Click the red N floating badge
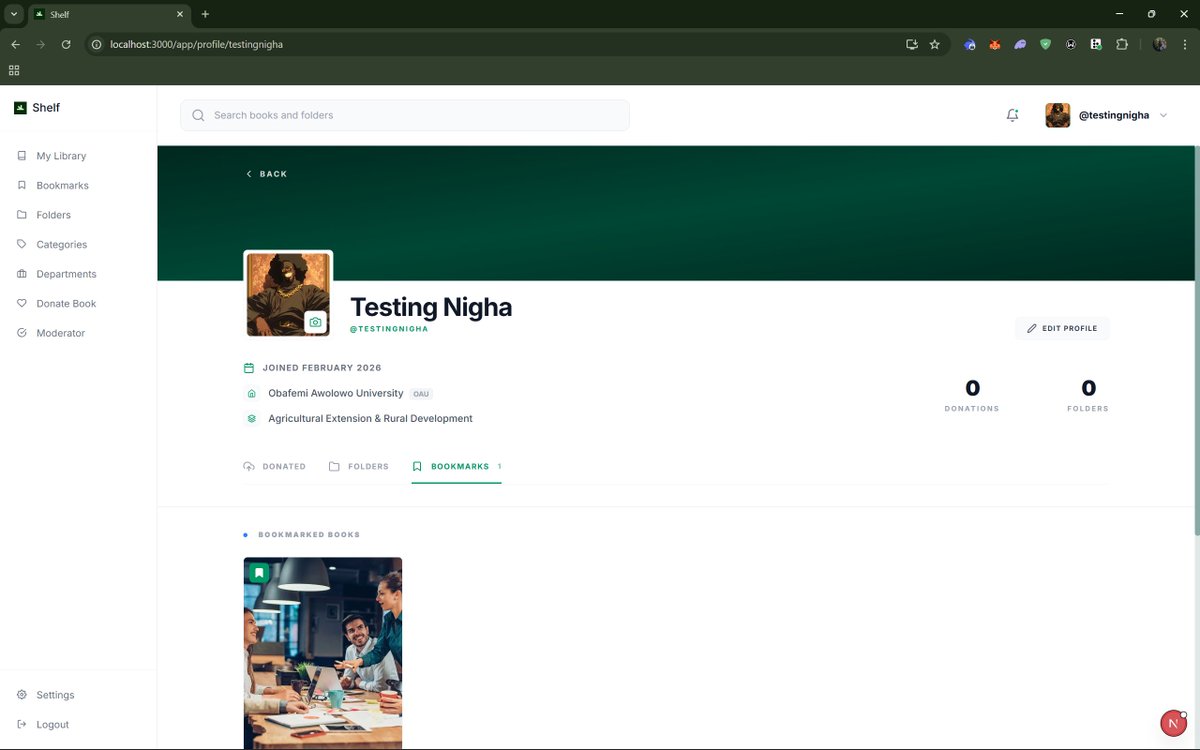Viewport: 1200px width, 750px height. tap(1173, 723)
